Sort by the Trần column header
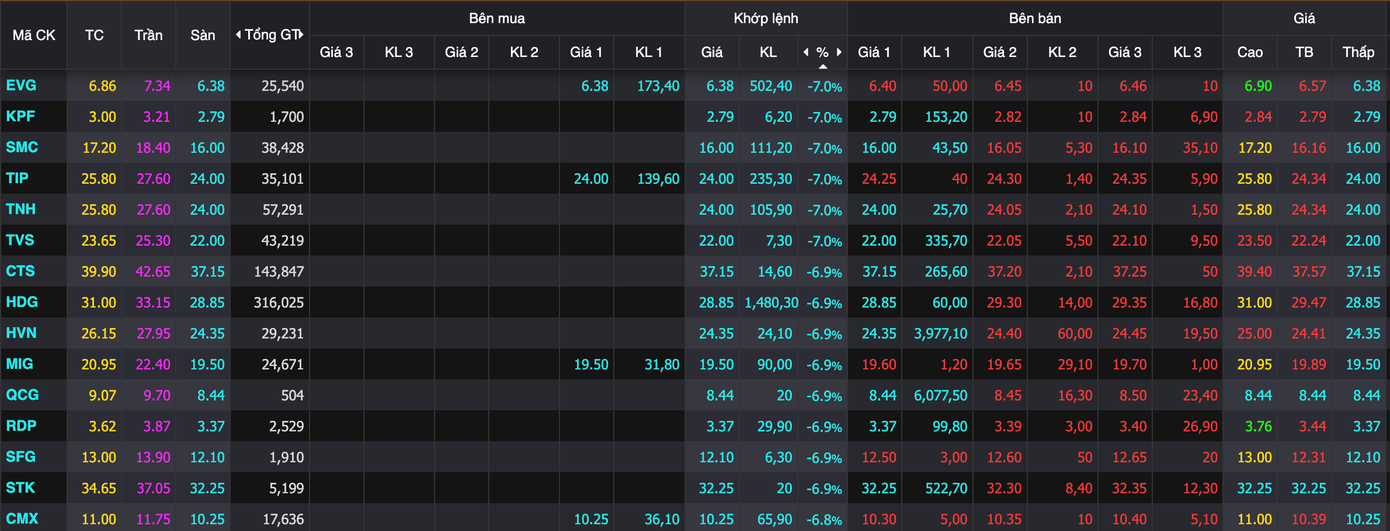1390x531 pixels. coord(148,35)
